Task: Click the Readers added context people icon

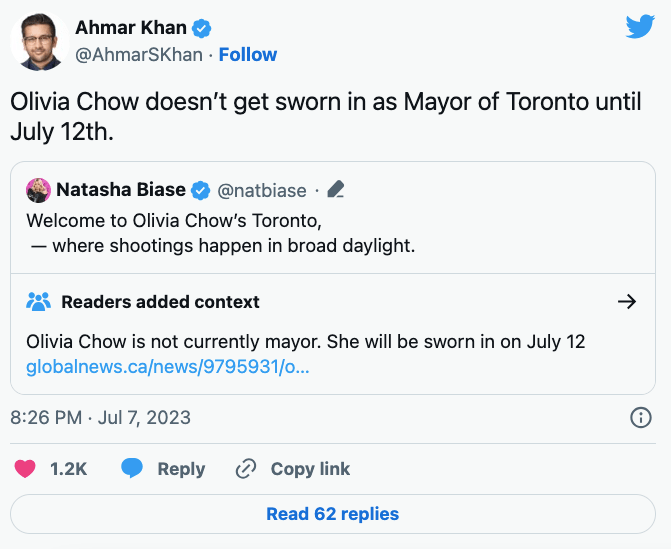Action: tap(39, 302)
